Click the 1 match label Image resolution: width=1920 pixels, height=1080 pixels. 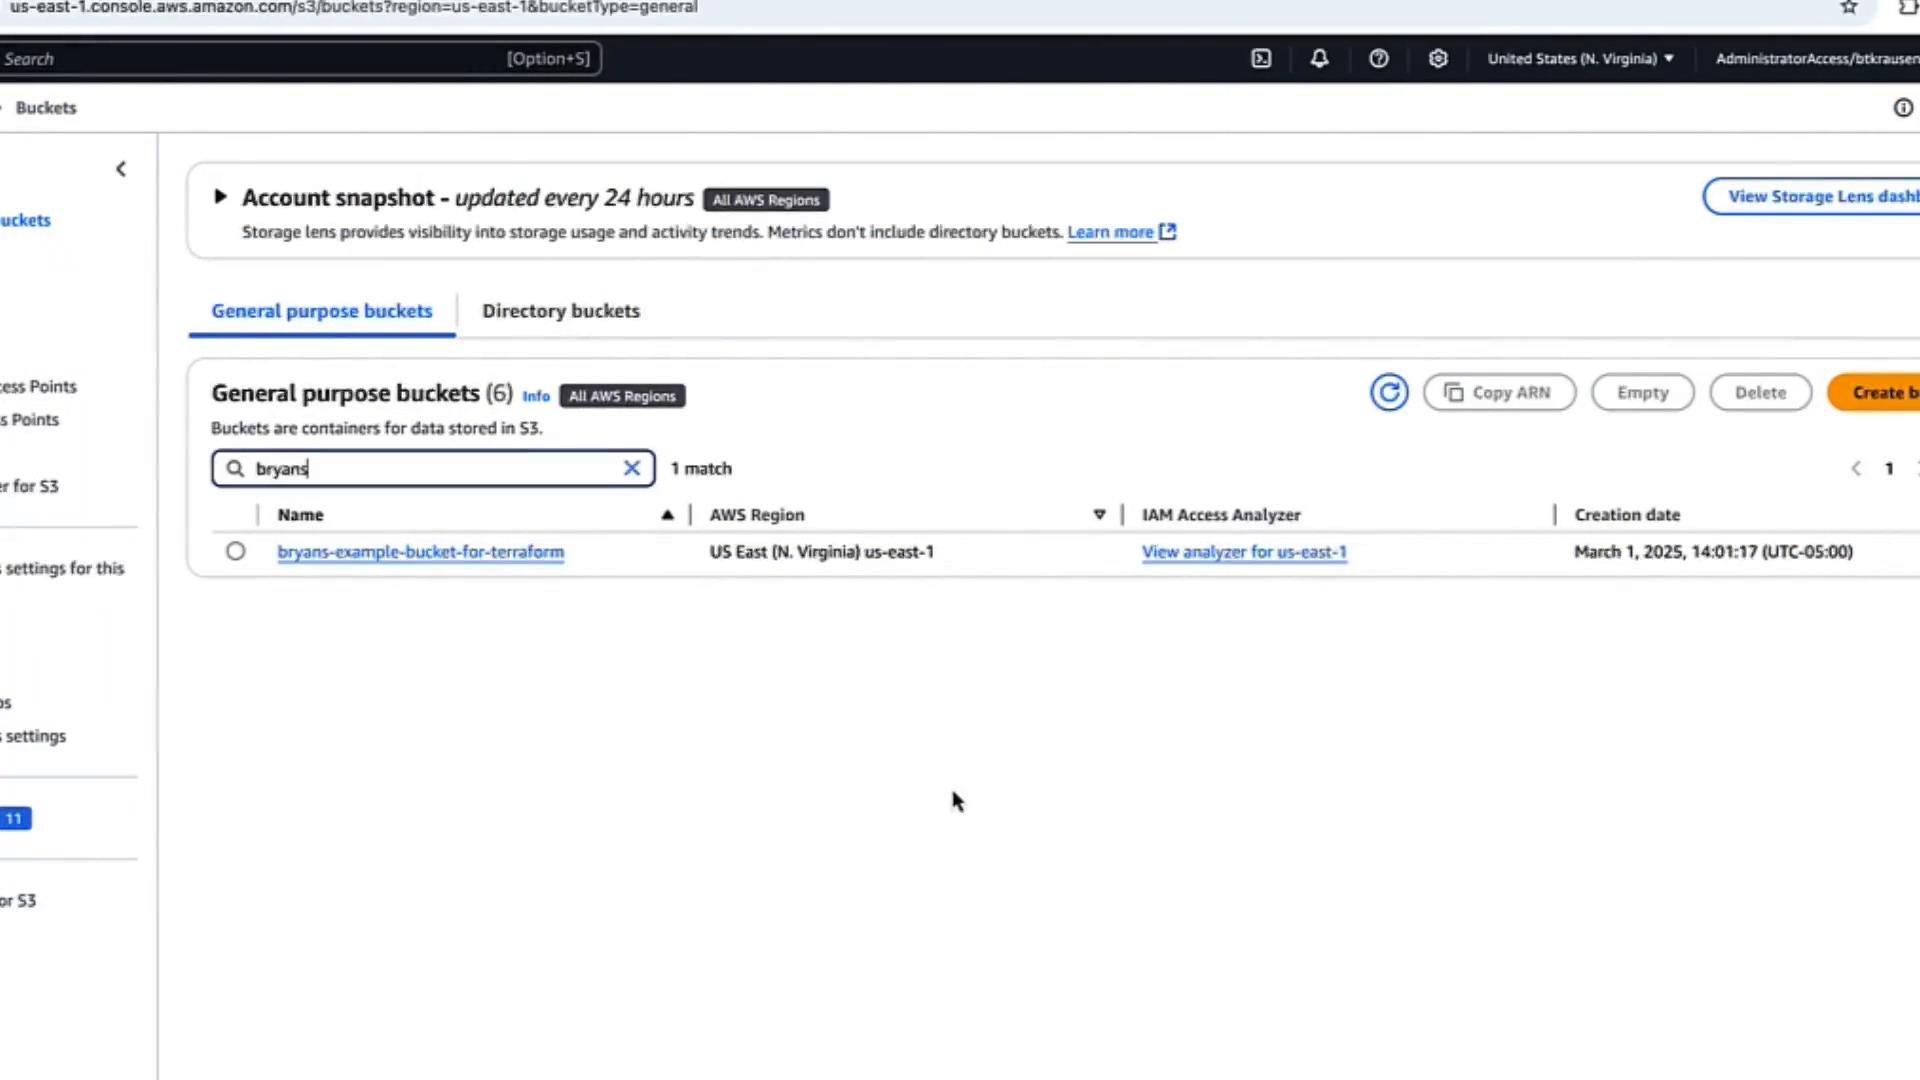[701, 468]
